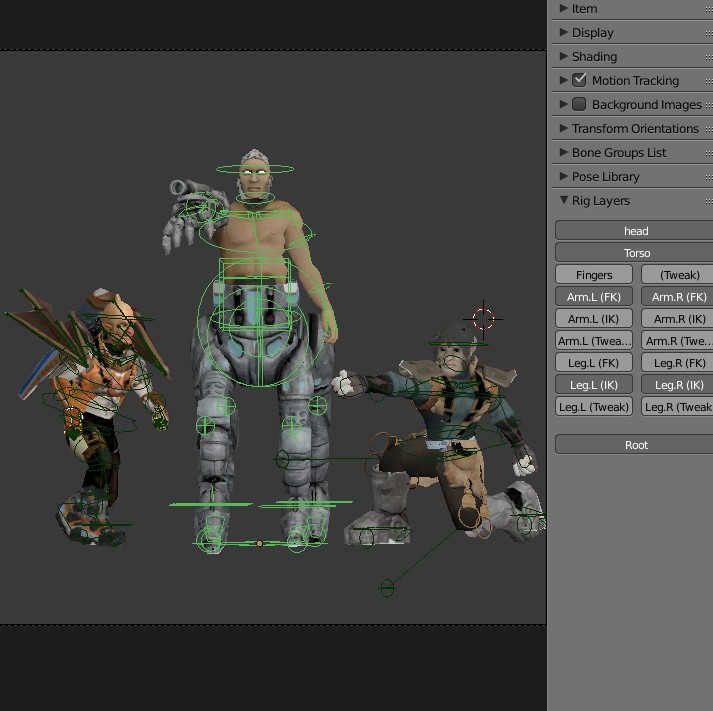This screenshot has width=713, height=711.
Task: Toggle the Arm.R (FK) layer
Action: point(677,296)
